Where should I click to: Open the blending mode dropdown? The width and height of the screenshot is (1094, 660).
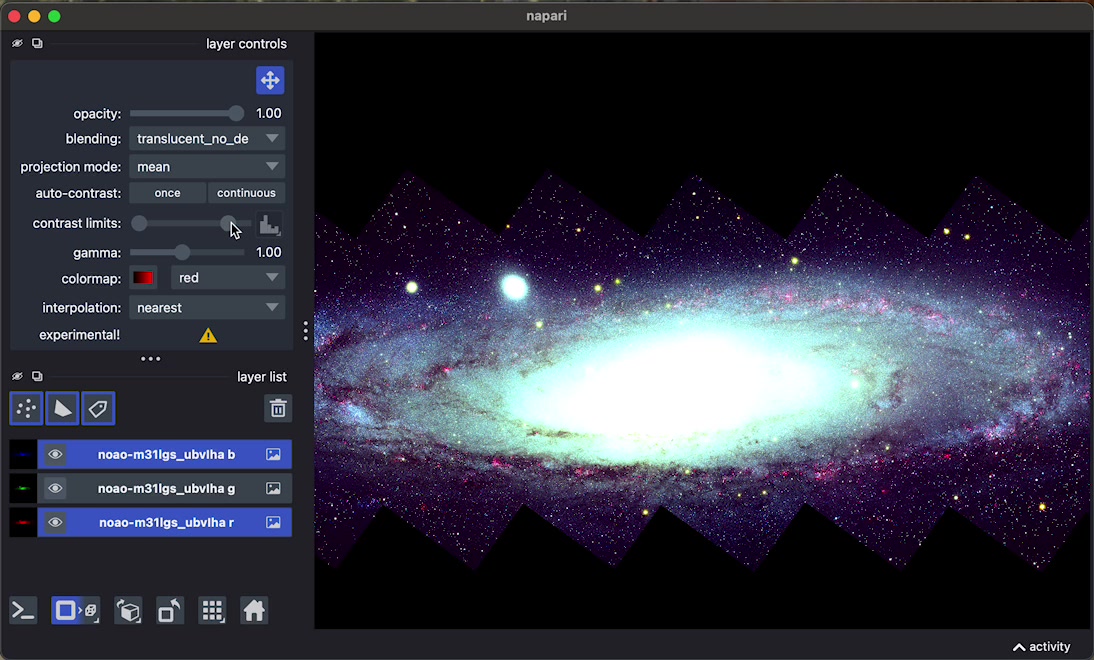tap(207, 139)
